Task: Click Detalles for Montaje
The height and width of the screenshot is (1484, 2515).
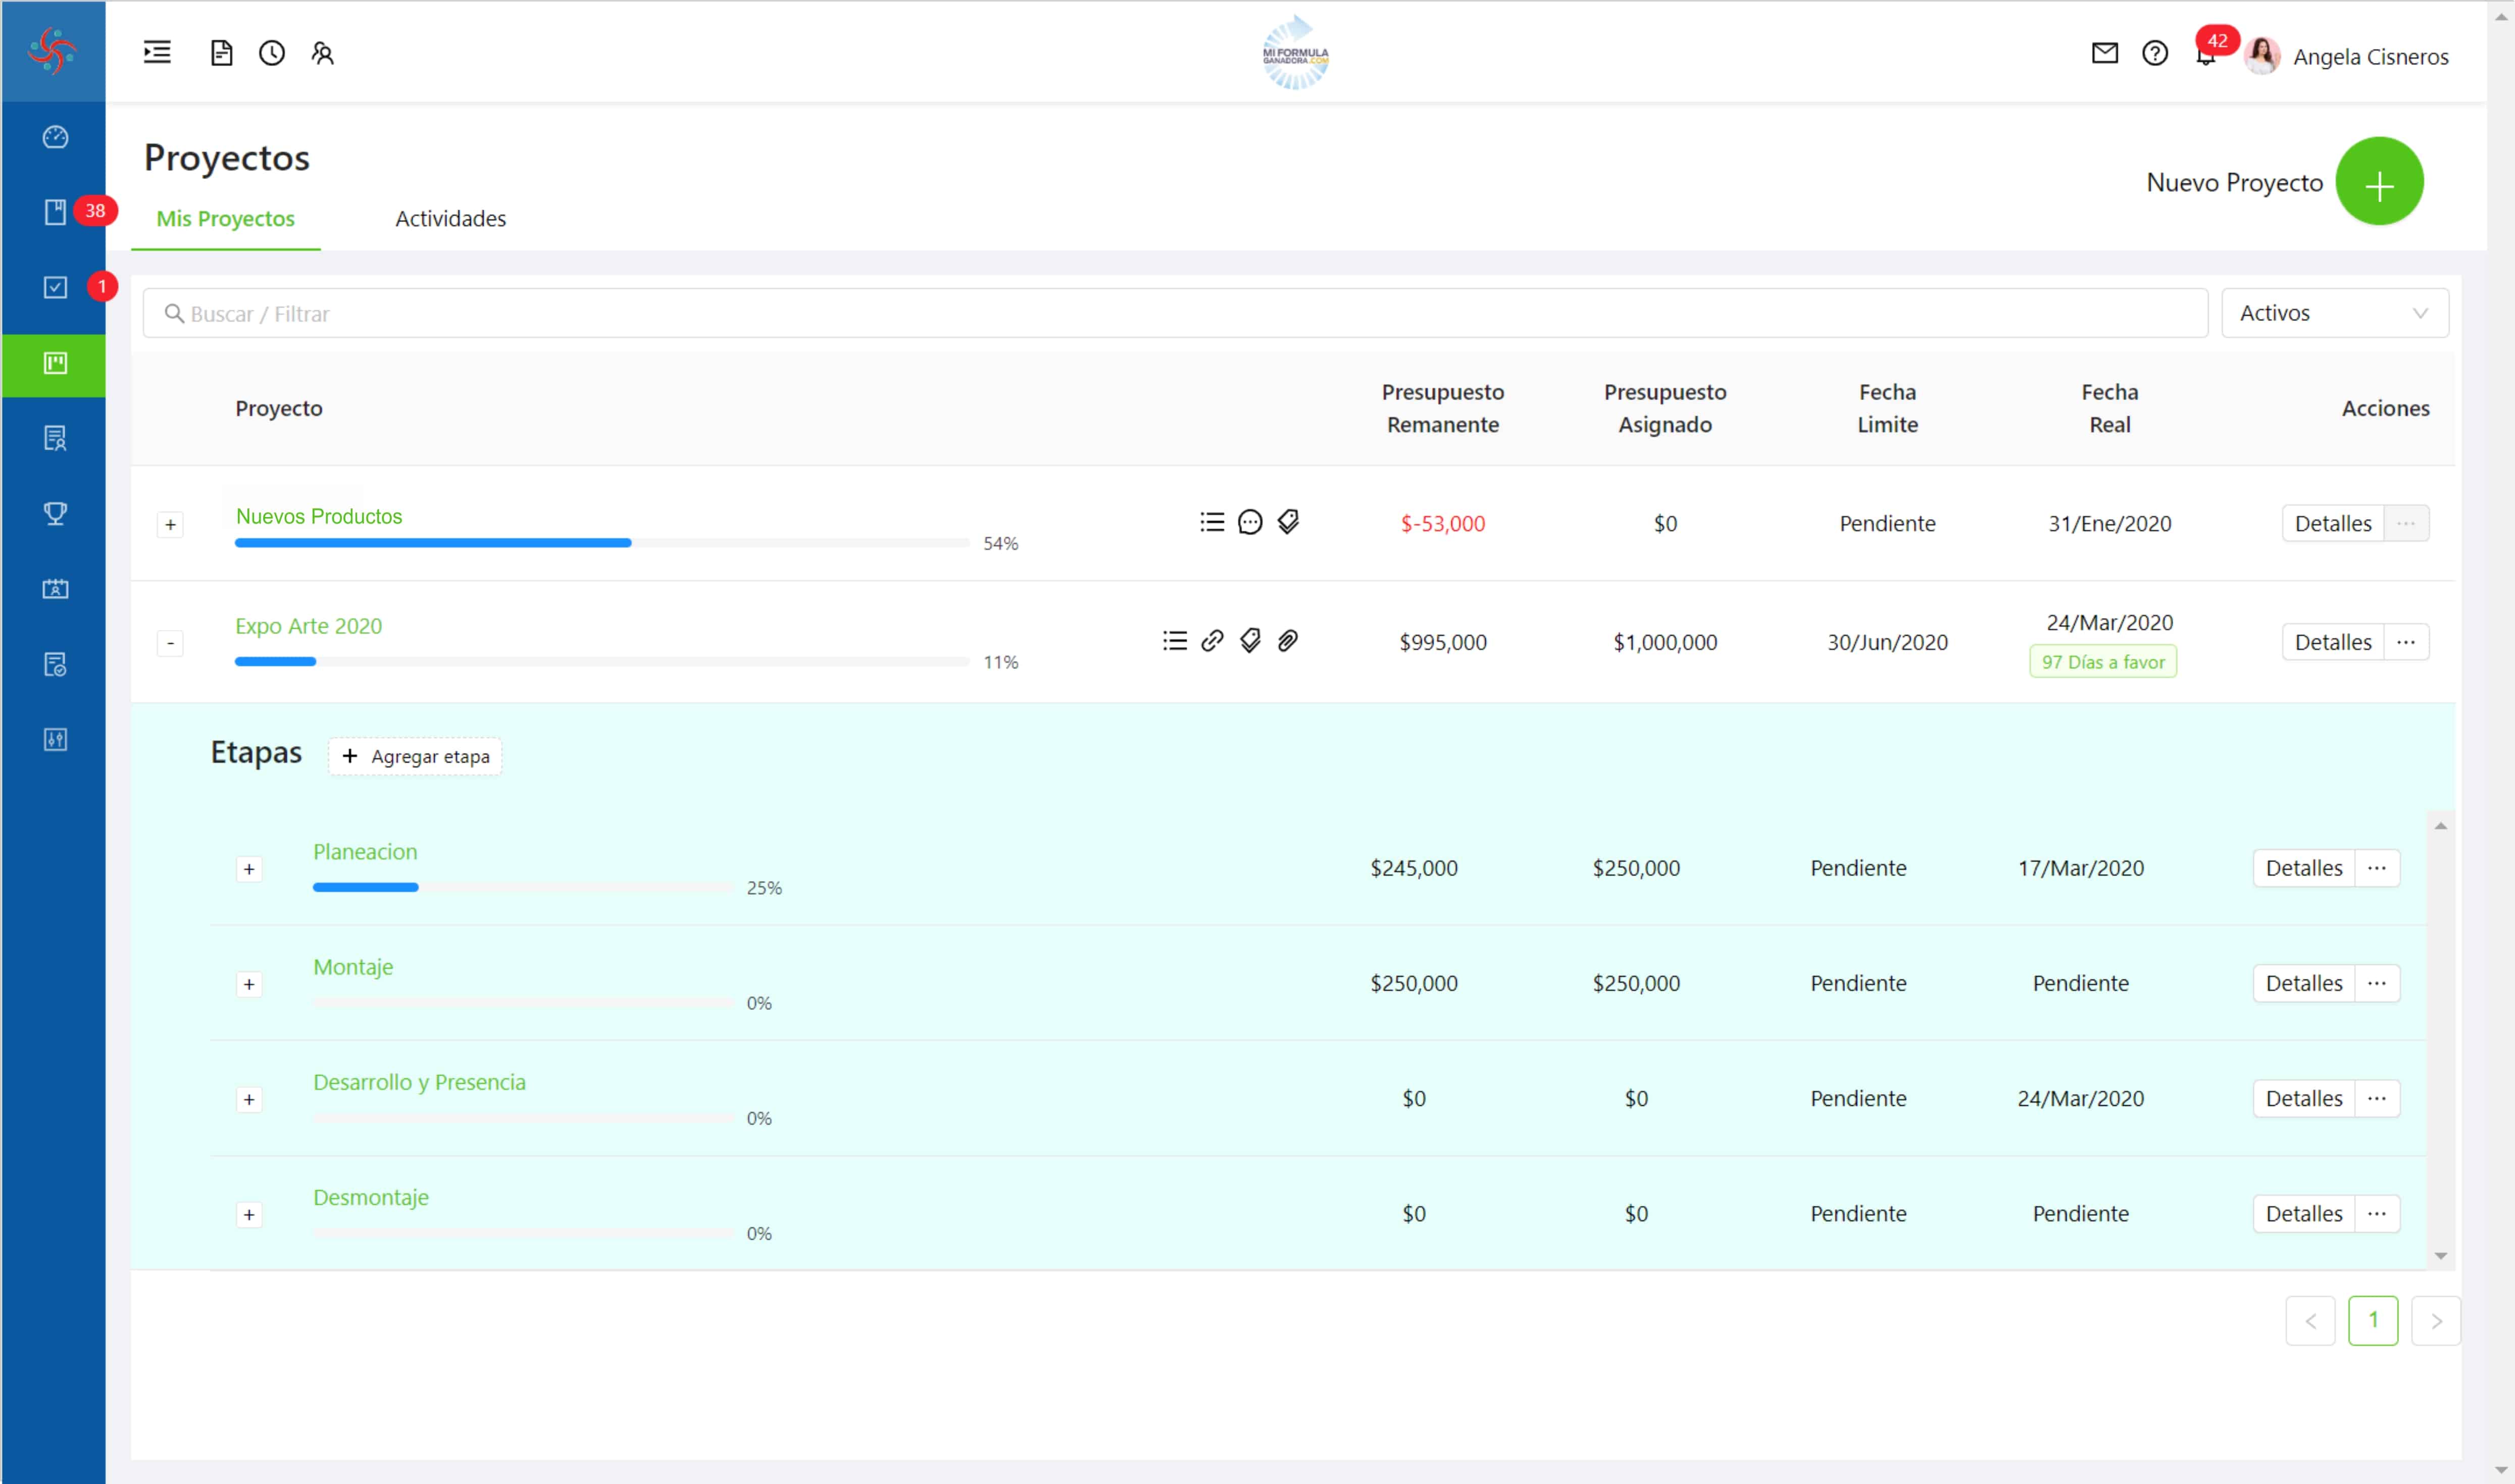Action: coord(2304,983)
